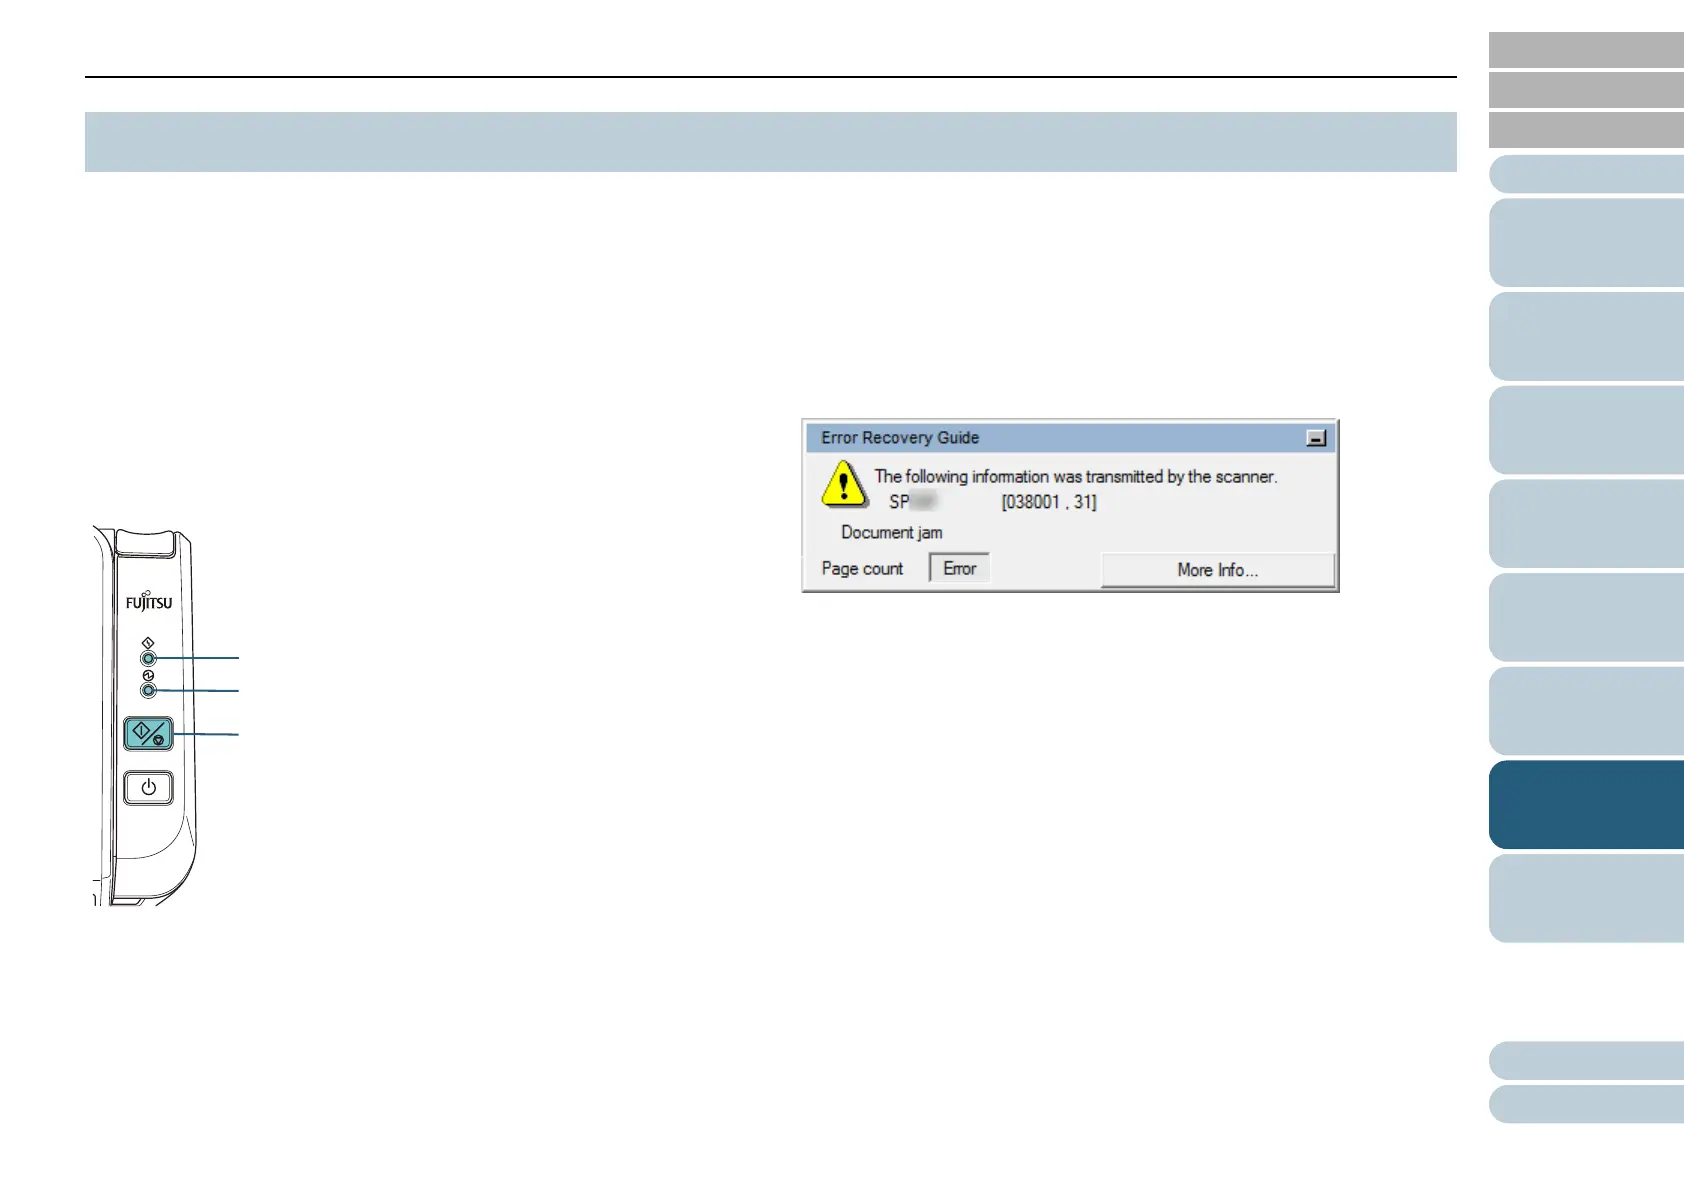Minimize the Error Recovery Guide dialog
The height and width of the screenshot is (1190, 1684).
pyautogui.click(x=1316, y=438)
